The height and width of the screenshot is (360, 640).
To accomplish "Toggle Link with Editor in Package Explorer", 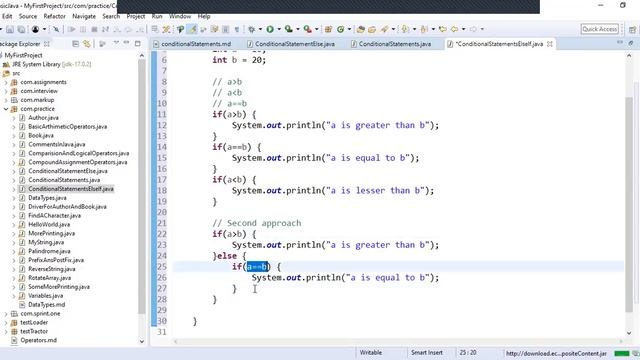I will (x=87, y=43).
